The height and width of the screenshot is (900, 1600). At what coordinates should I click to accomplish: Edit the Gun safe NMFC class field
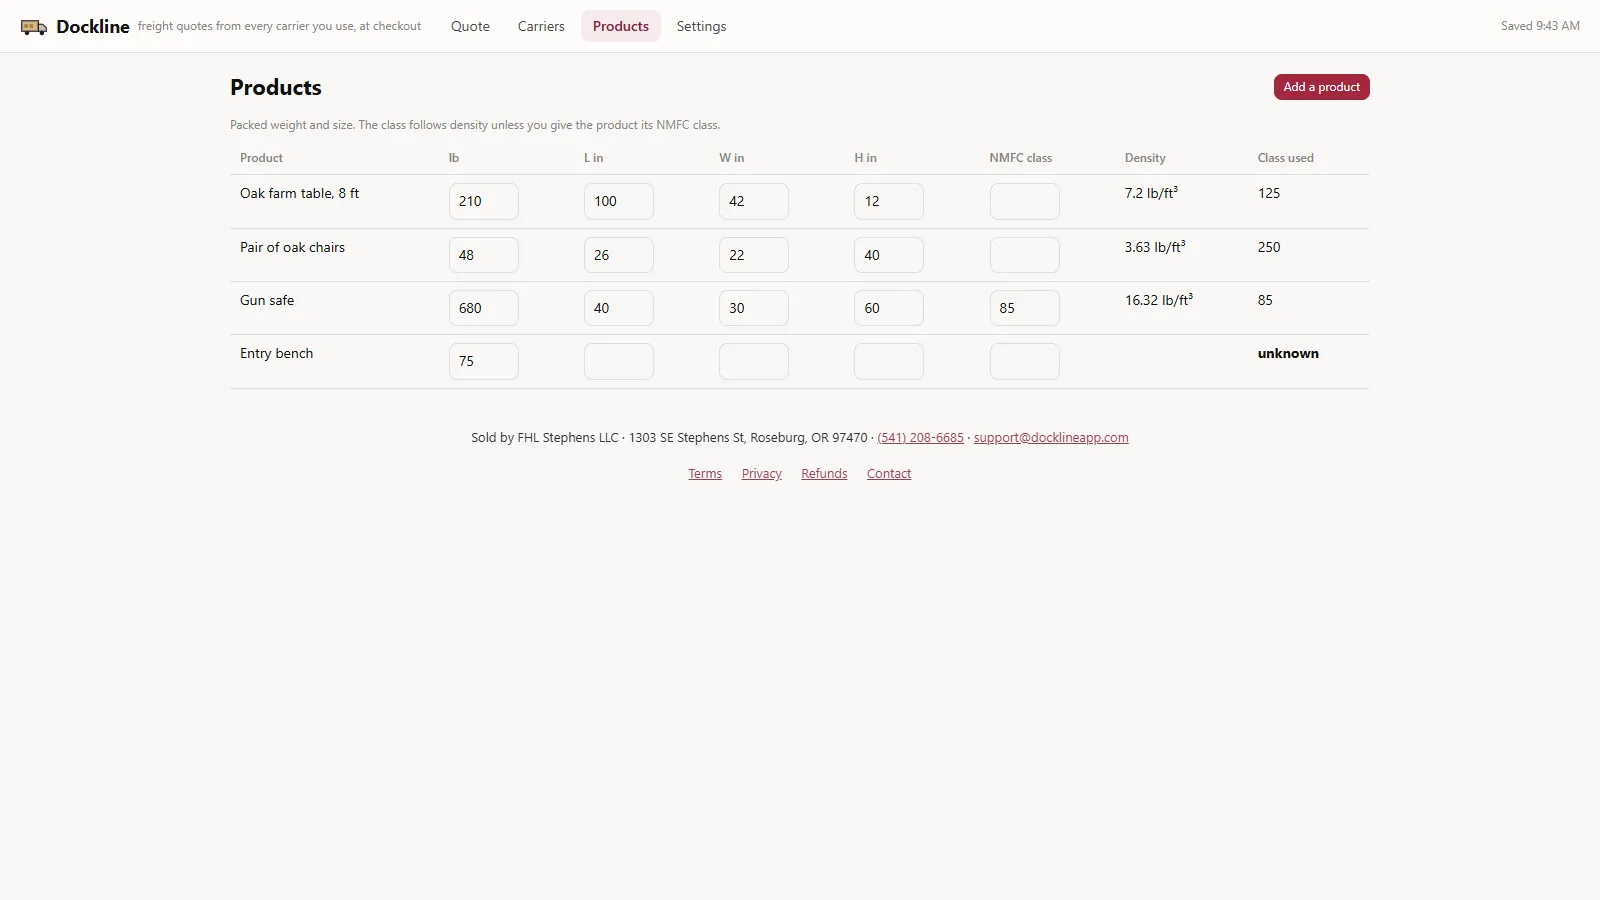point(1025,308)
